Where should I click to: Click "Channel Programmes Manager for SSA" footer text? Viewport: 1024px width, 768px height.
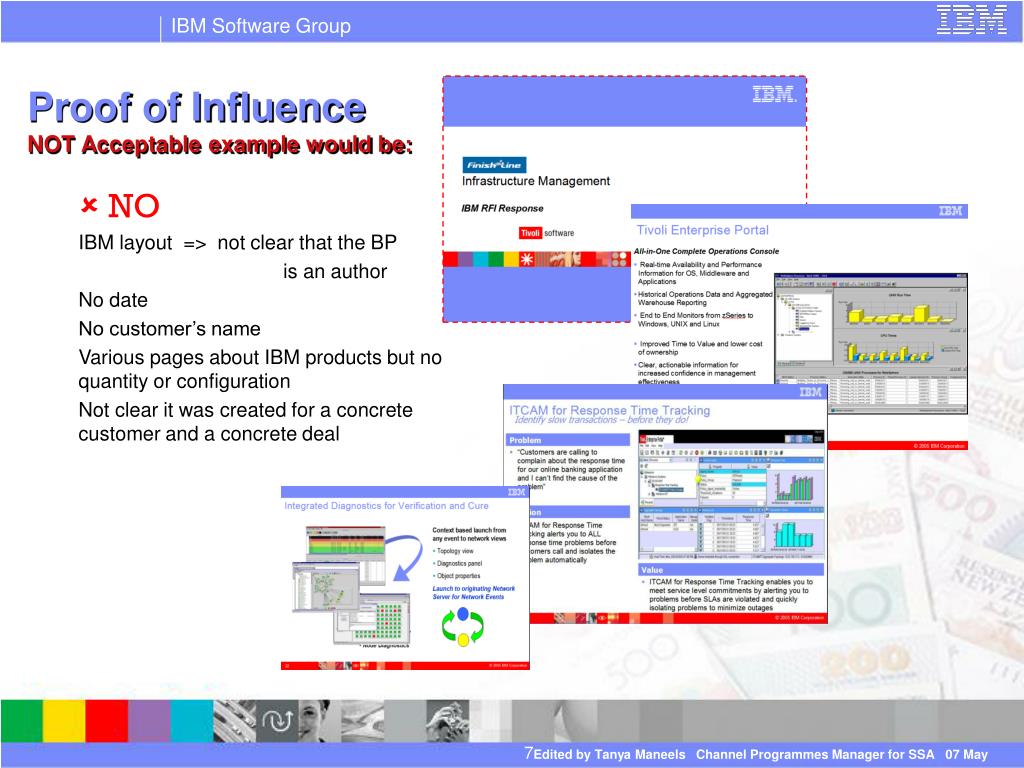[815, 754]
